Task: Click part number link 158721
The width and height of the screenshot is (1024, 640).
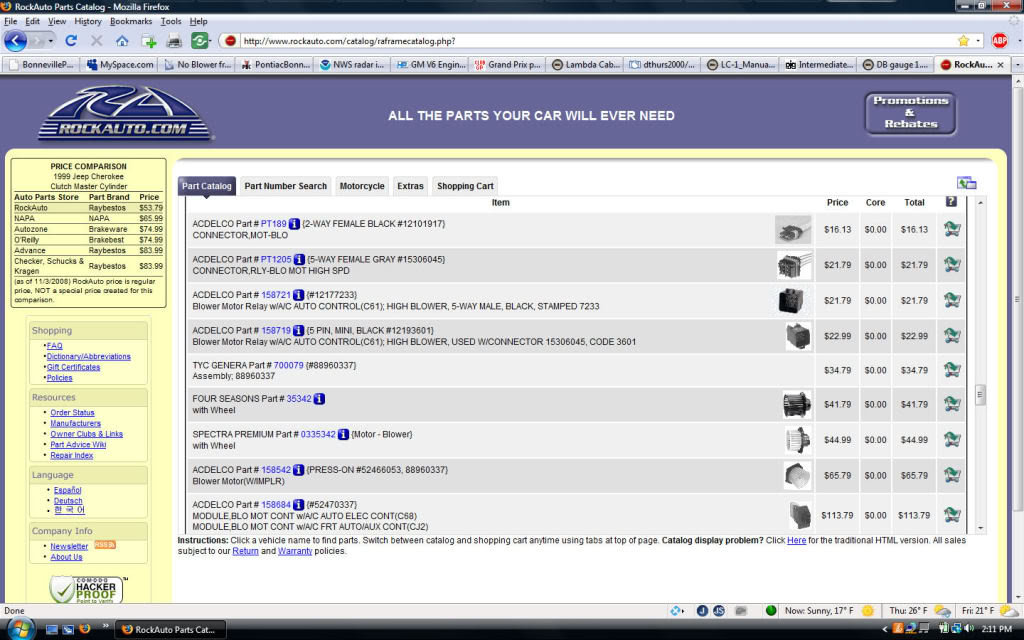Action: (x=276, y=295)
